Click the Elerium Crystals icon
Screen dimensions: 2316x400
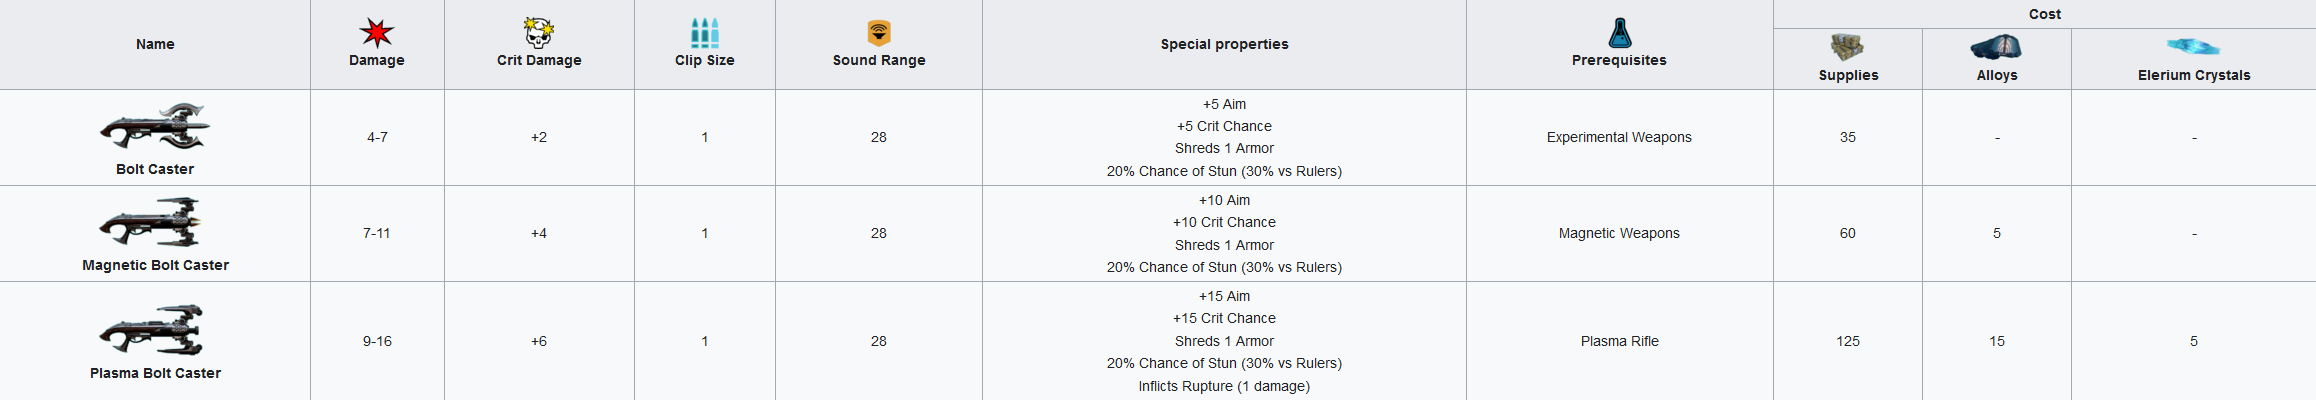click(x=2193, y=47)
